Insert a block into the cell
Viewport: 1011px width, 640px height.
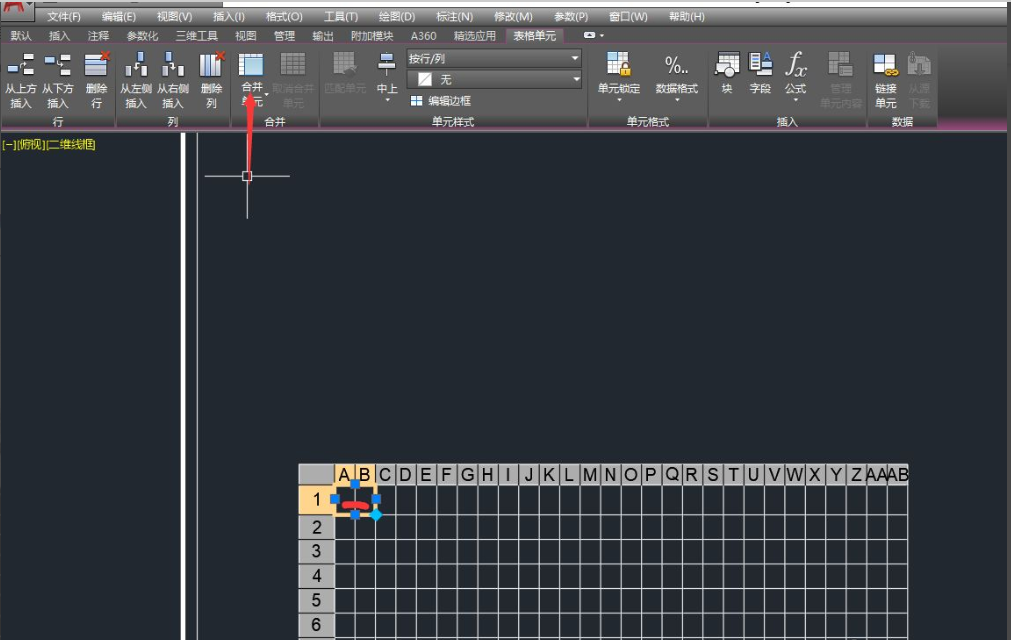click(727, 73)
